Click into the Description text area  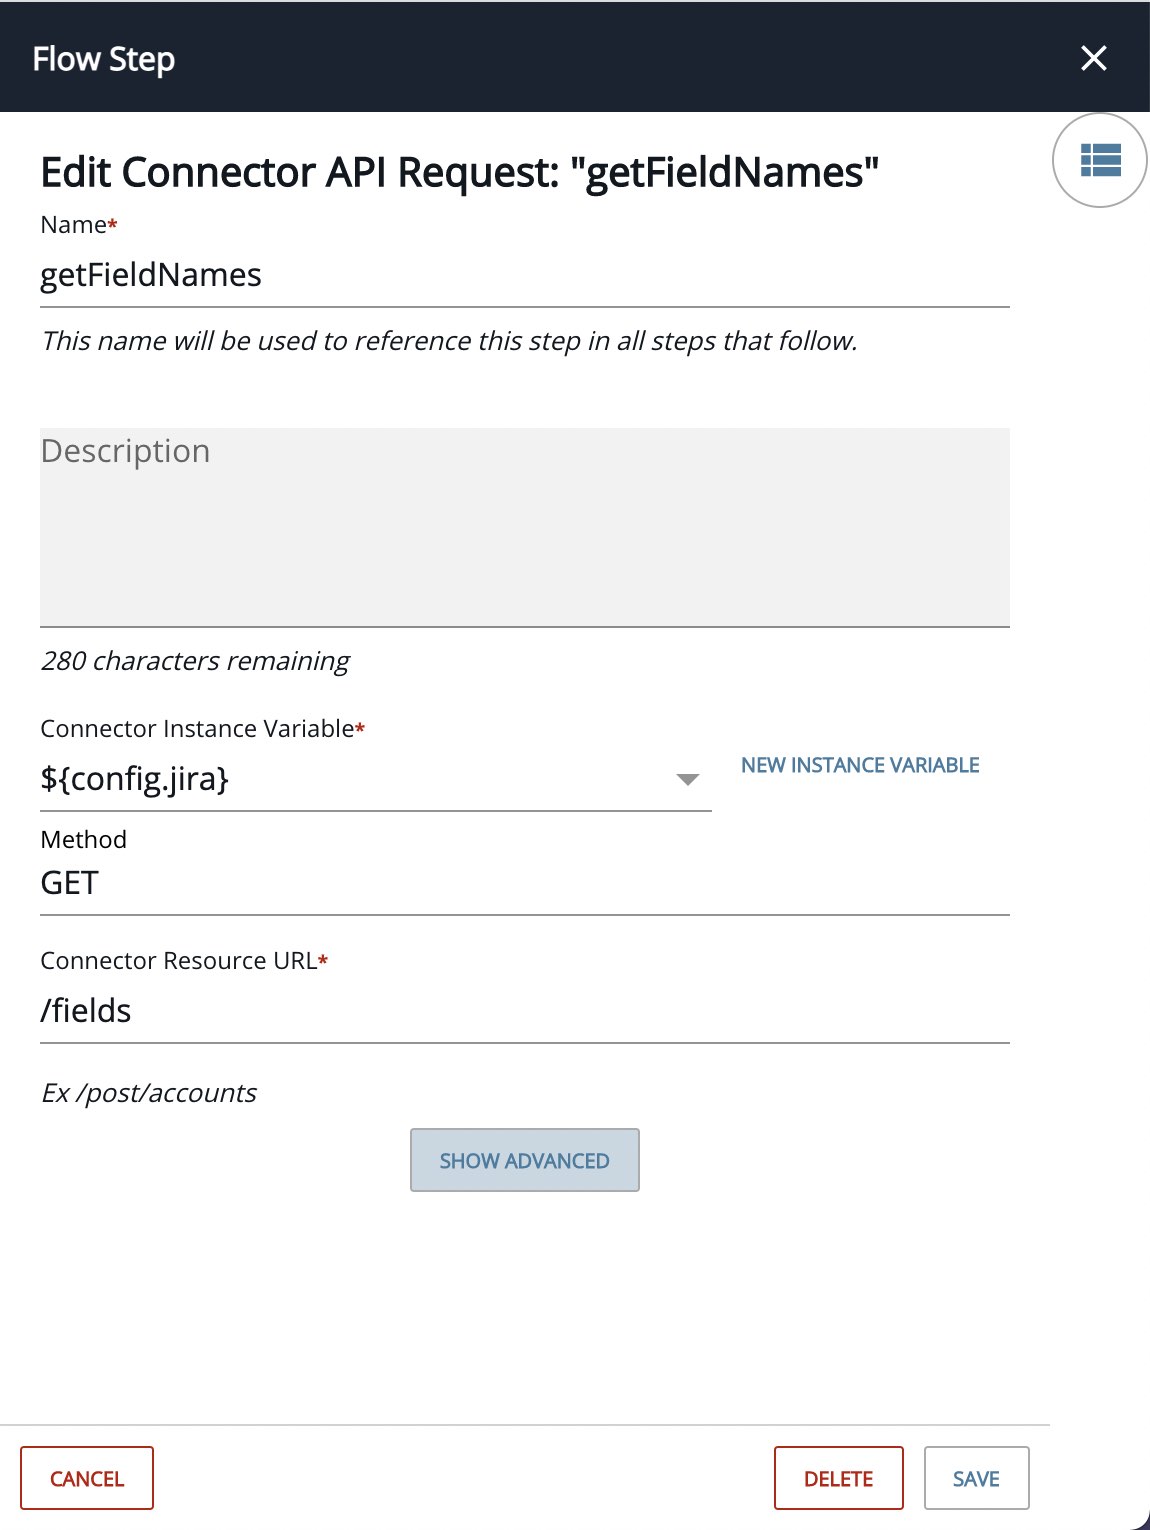(525, 527)
